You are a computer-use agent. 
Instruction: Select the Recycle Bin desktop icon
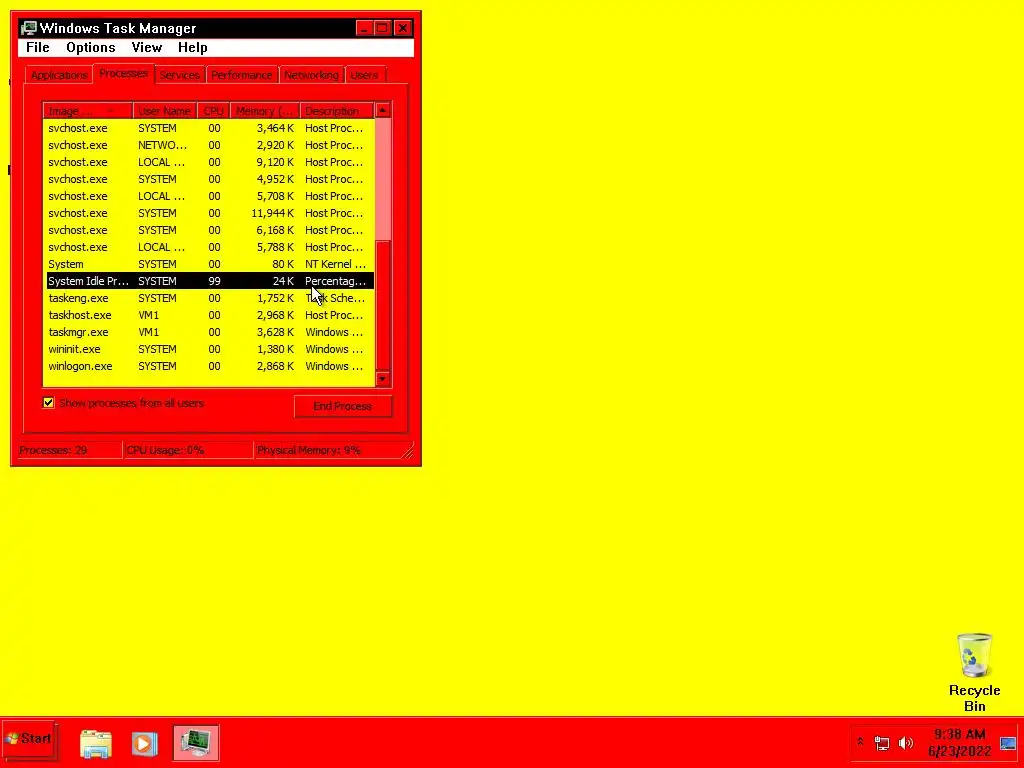coord(974,673)
